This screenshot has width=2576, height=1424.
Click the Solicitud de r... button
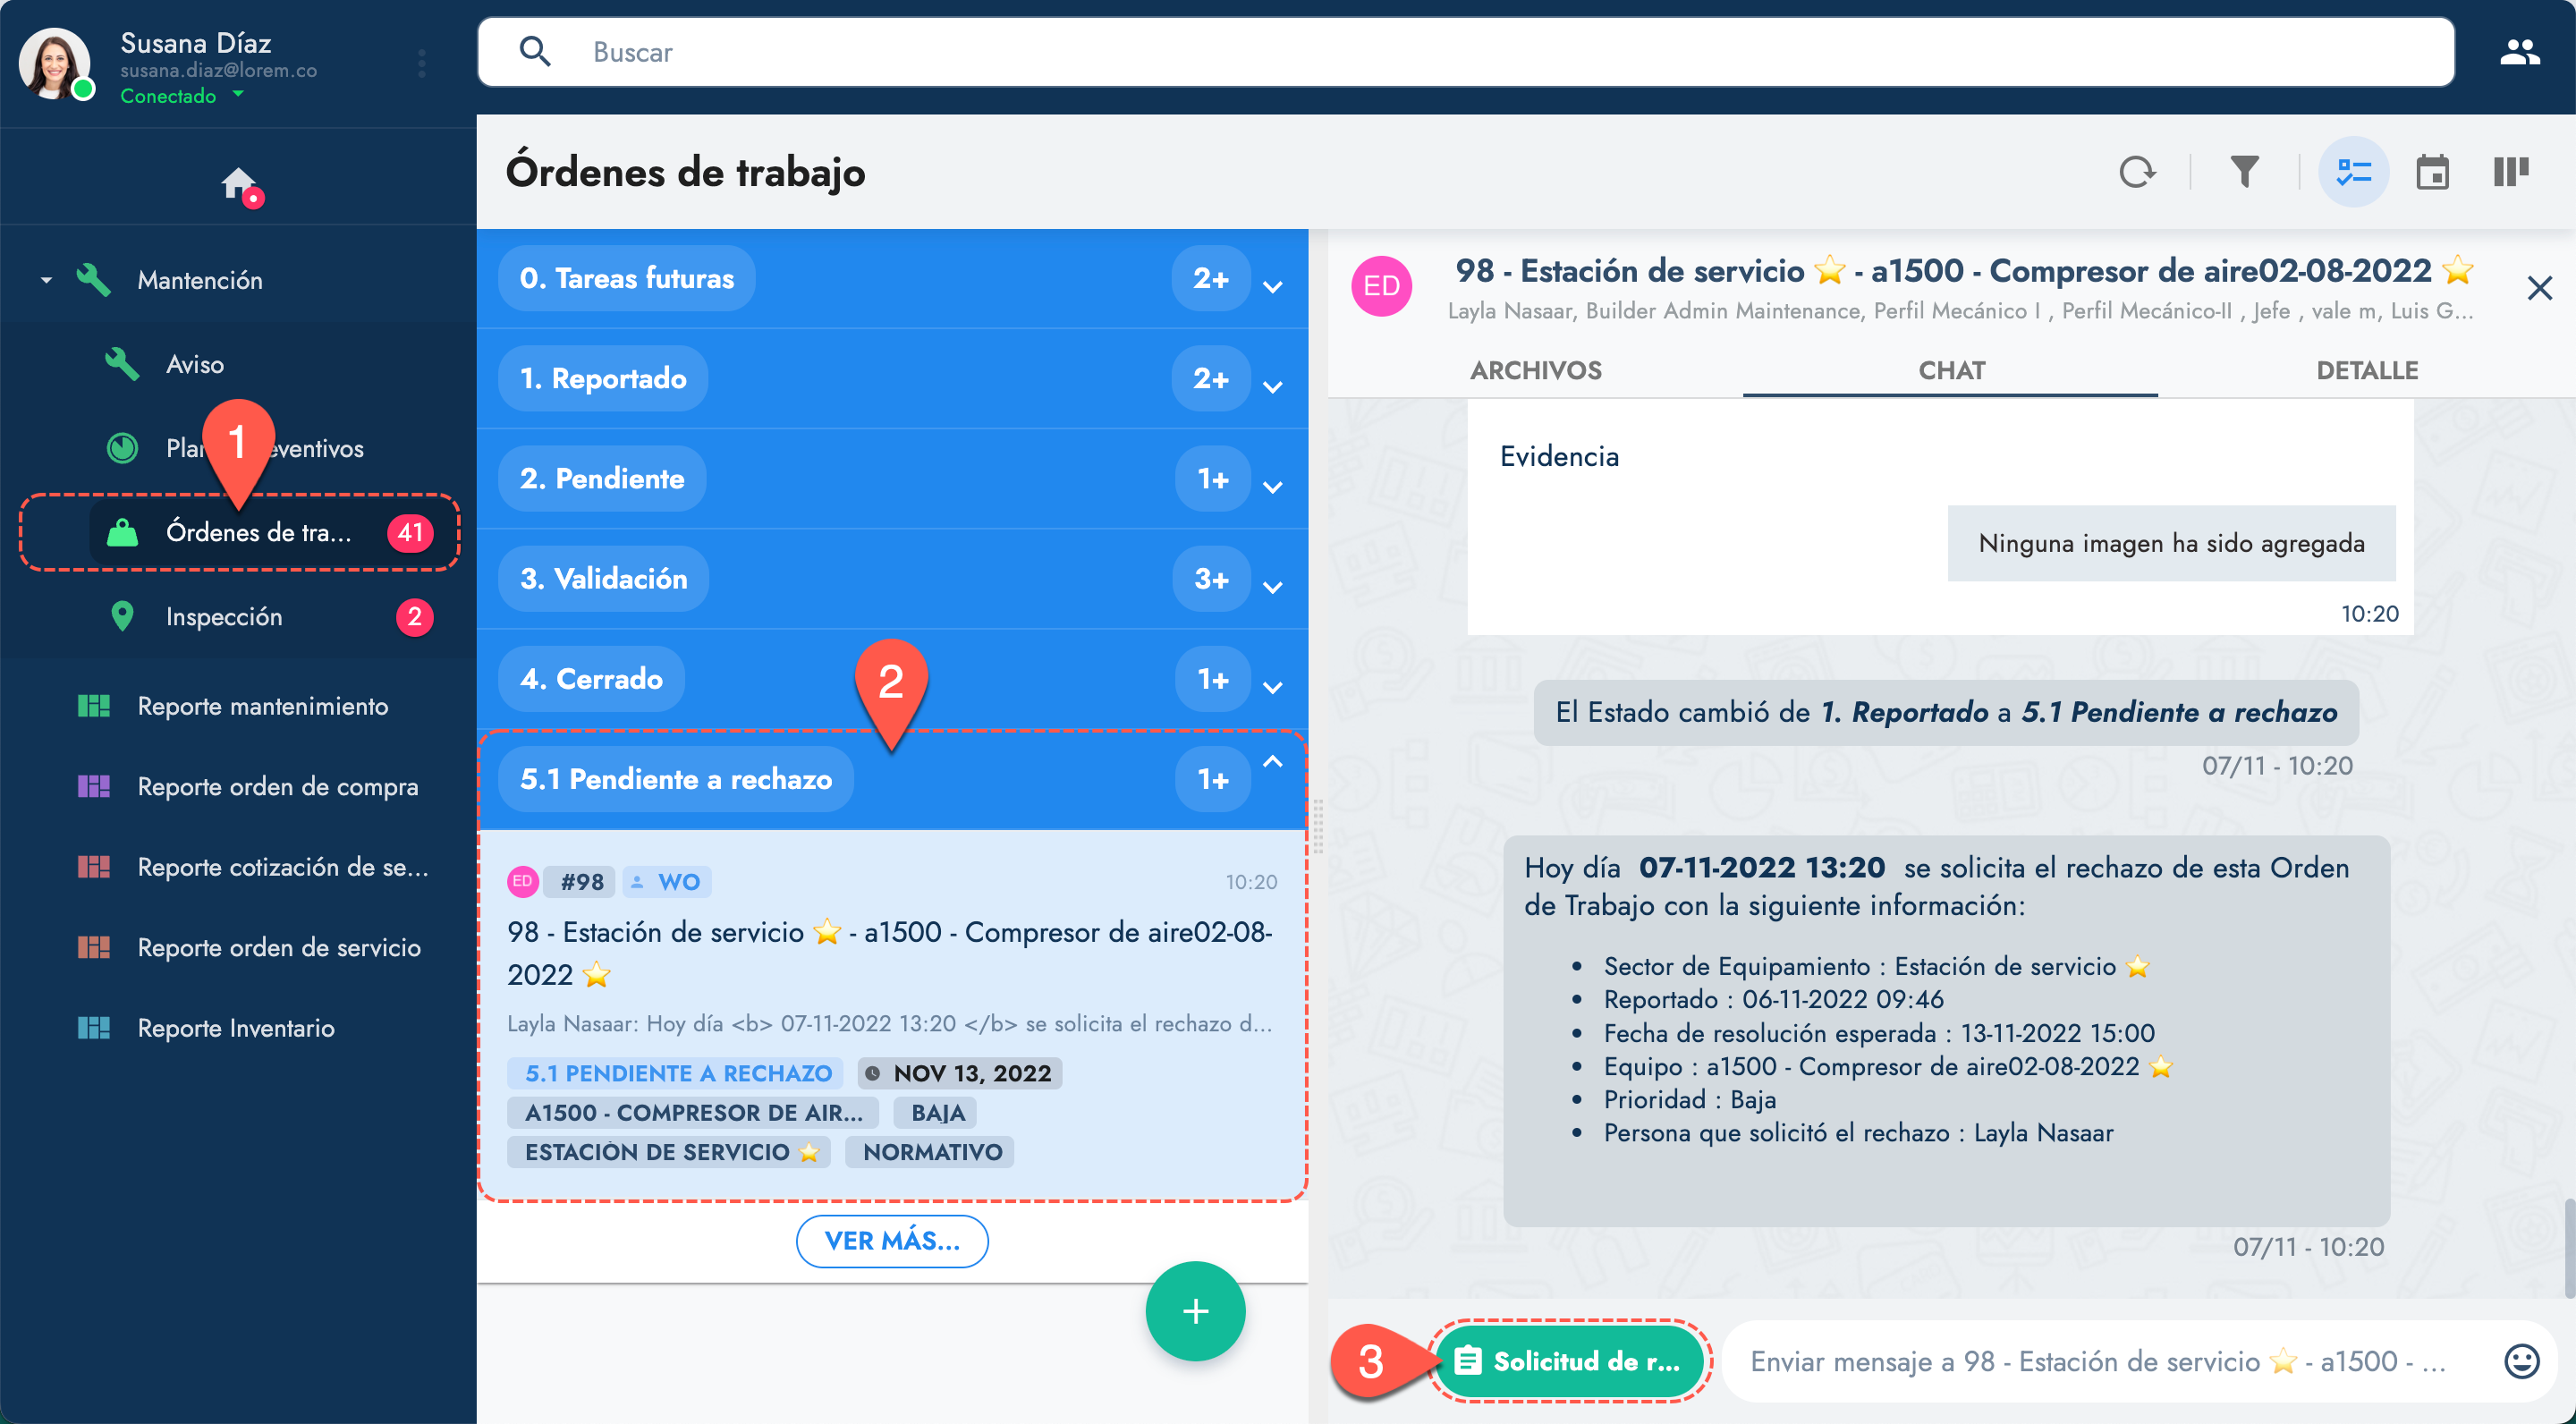click(1569, 1361)
